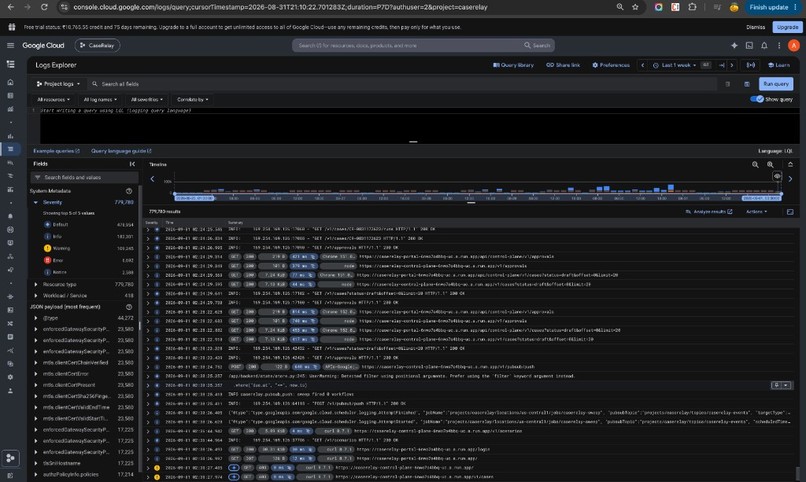Screen dimensions: 806x482
Task: Zoom out the timeline histogram
Action: (x=755, y=164)
